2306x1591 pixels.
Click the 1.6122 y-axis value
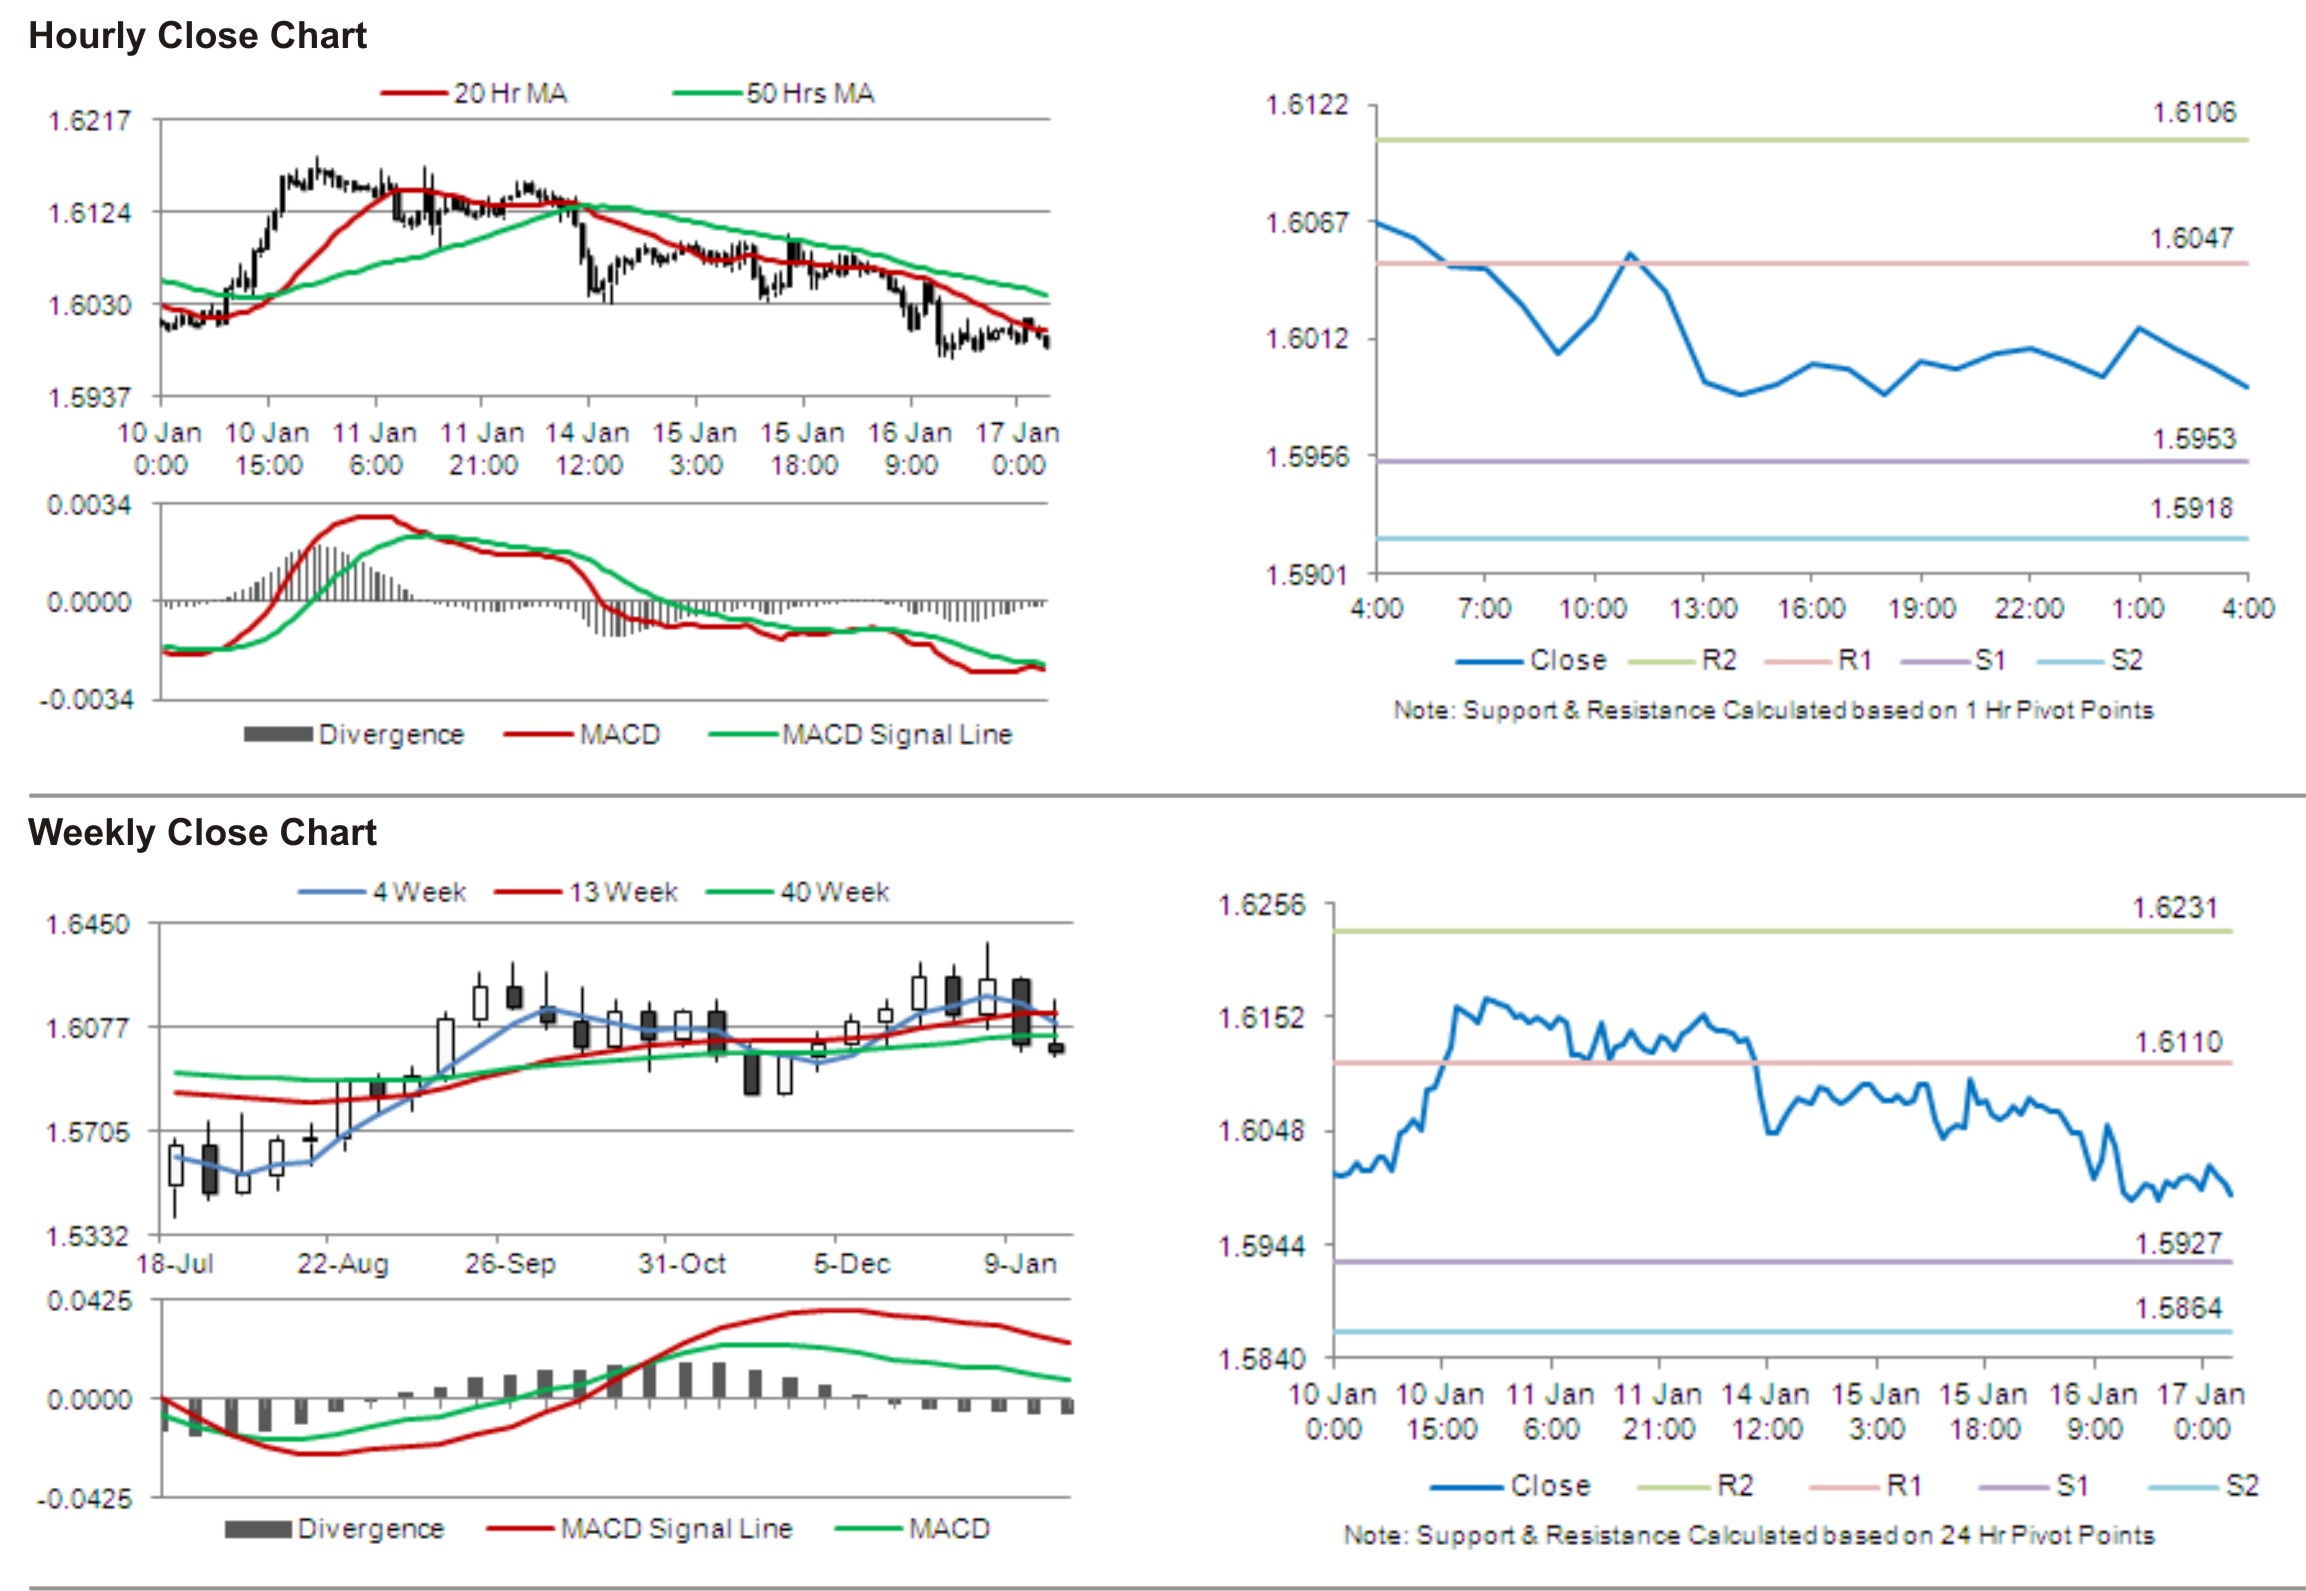tap(1307, 105)
